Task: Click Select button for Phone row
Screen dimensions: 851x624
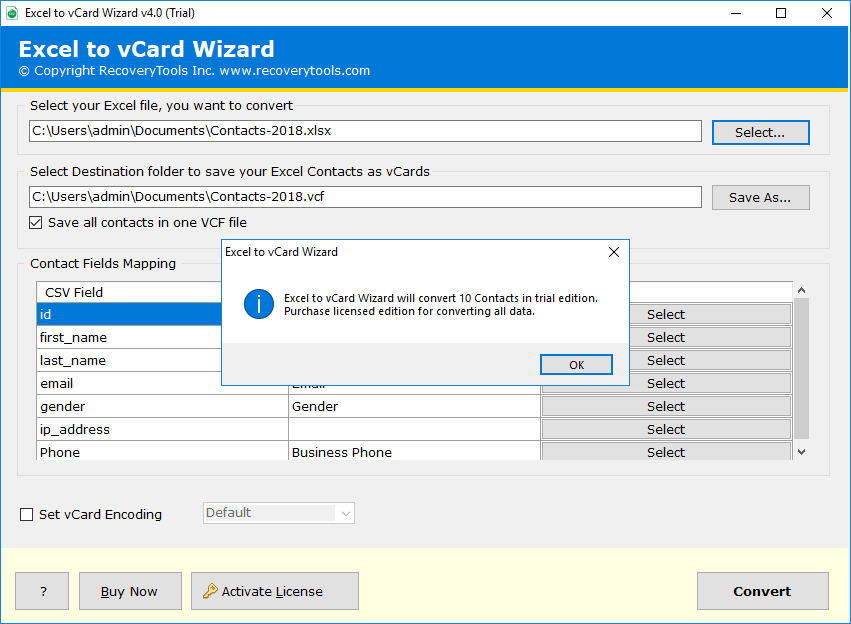Action: 666,451
